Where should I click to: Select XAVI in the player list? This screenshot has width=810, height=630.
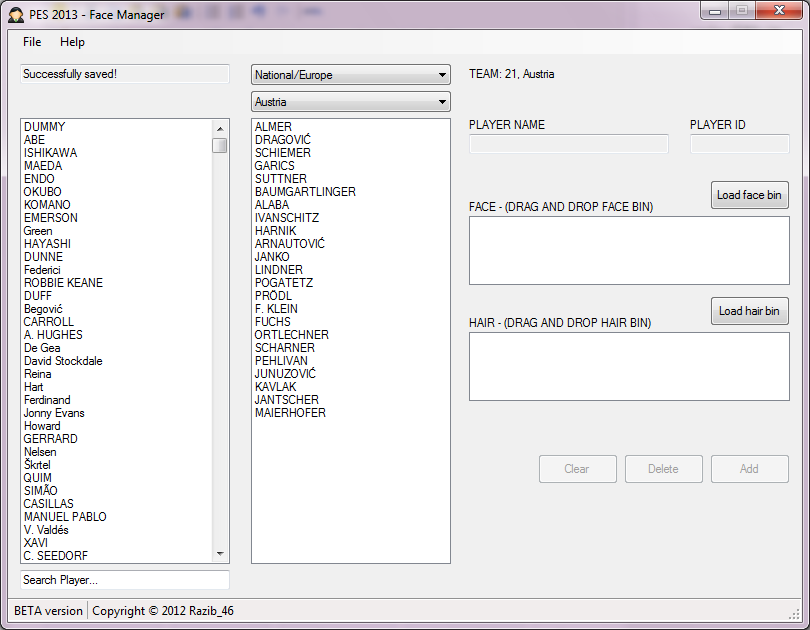tap(117, 543)
